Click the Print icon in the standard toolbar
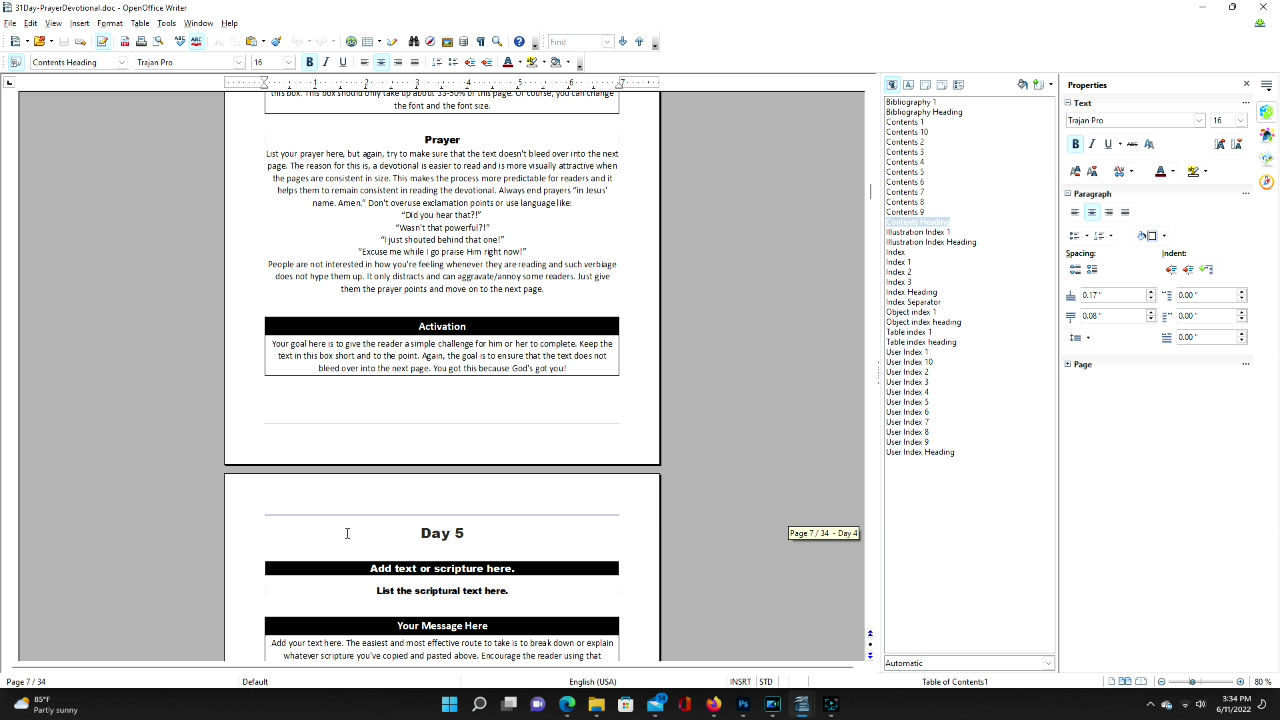Screen dimensions: 1280x720 click(x=141, y=42)
